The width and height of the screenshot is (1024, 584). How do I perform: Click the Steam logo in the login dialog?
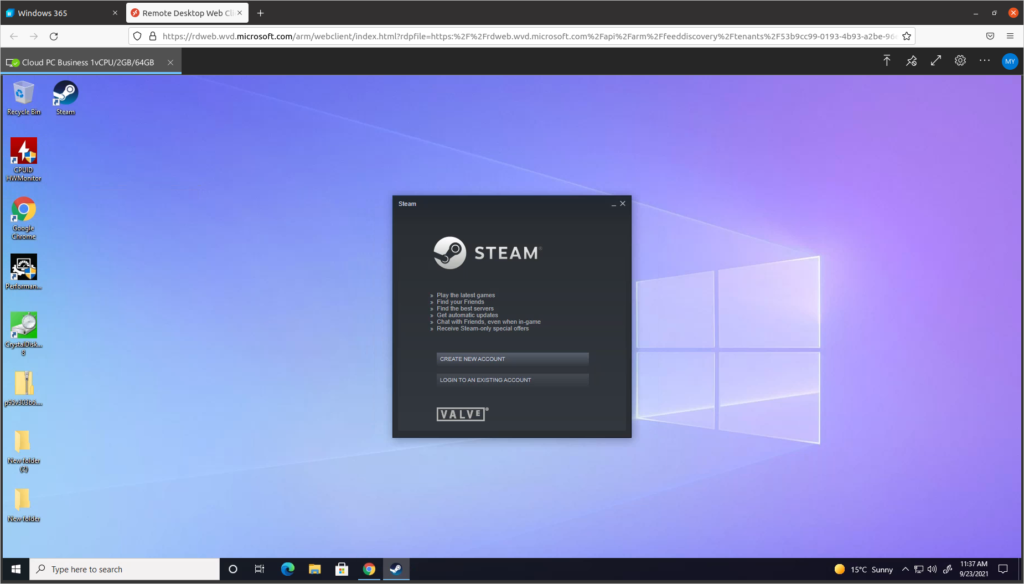pos(487,253)
